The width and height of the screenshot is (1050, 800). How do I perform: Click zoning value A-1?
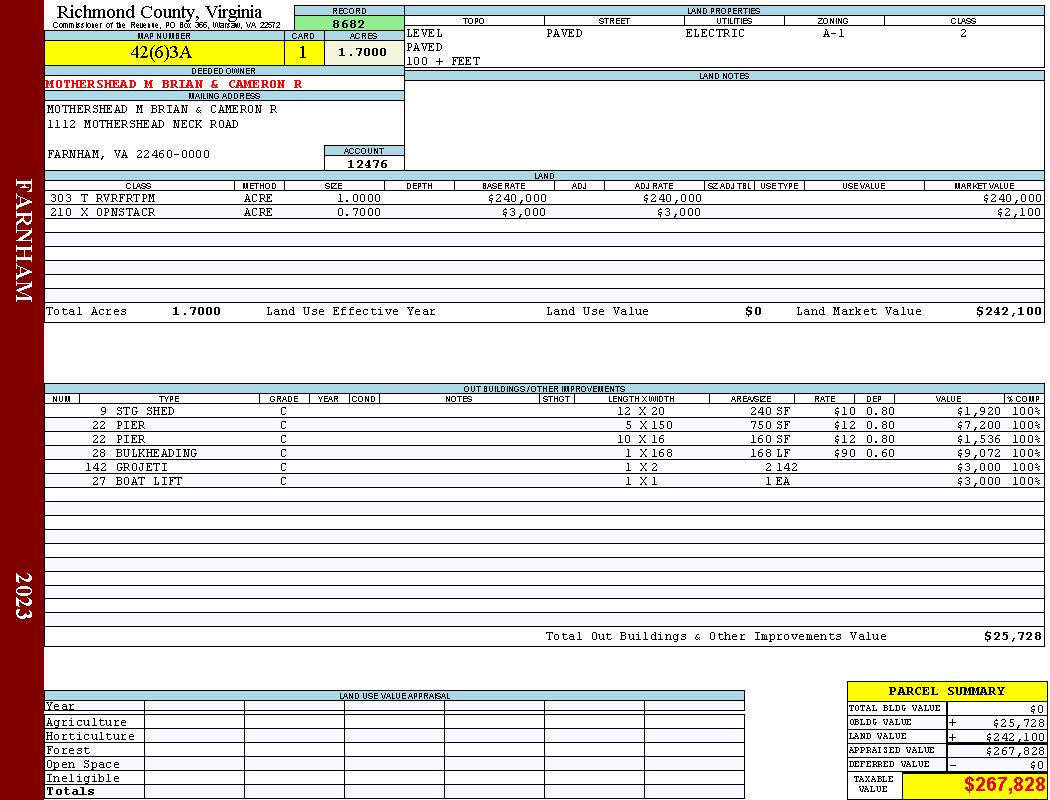834,33
